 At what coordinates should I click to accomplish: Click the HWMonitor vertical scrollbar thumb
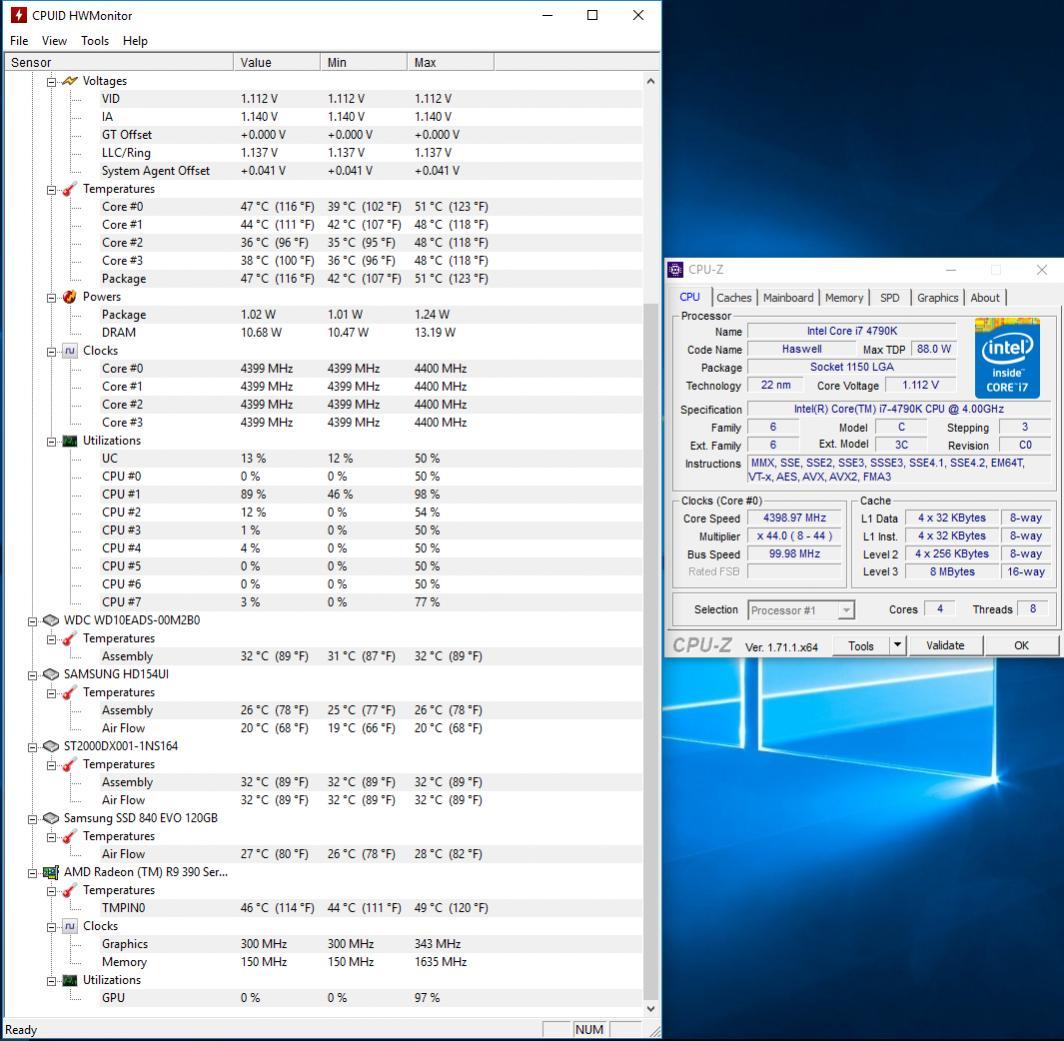[650, 651]
